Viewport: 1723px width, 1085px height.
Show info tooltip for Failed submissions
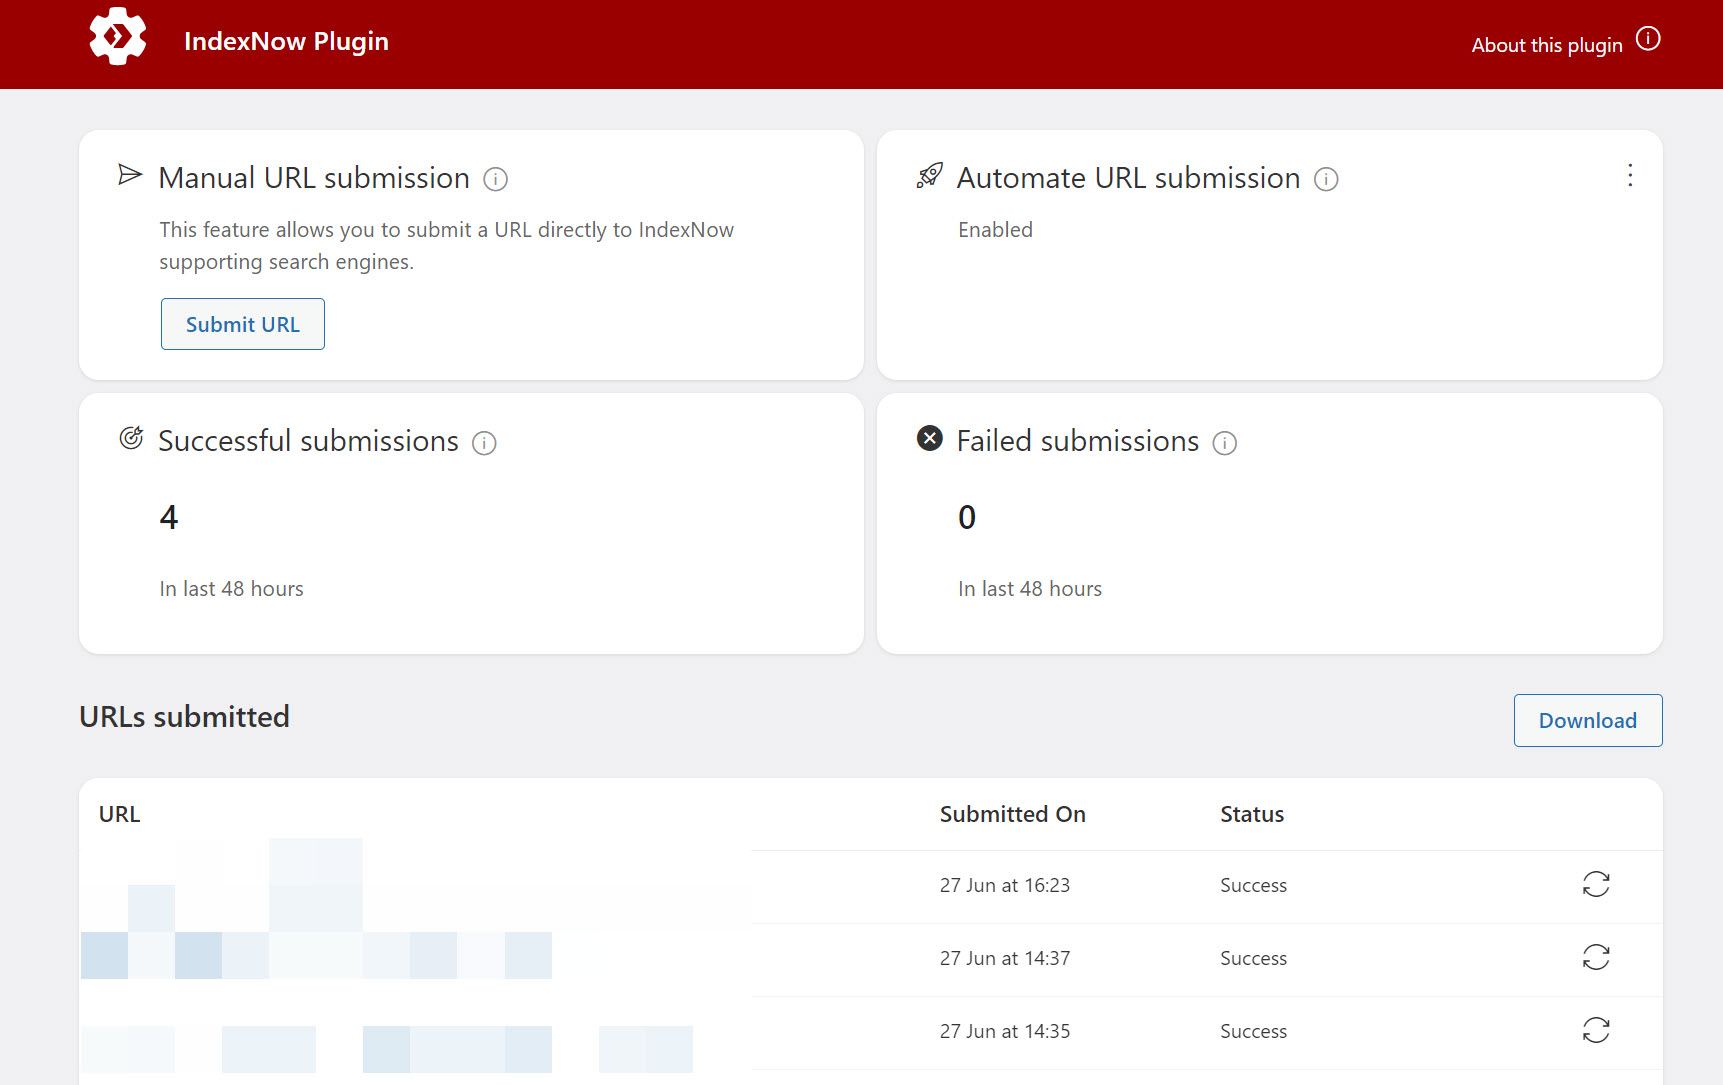coord(1225,443)
